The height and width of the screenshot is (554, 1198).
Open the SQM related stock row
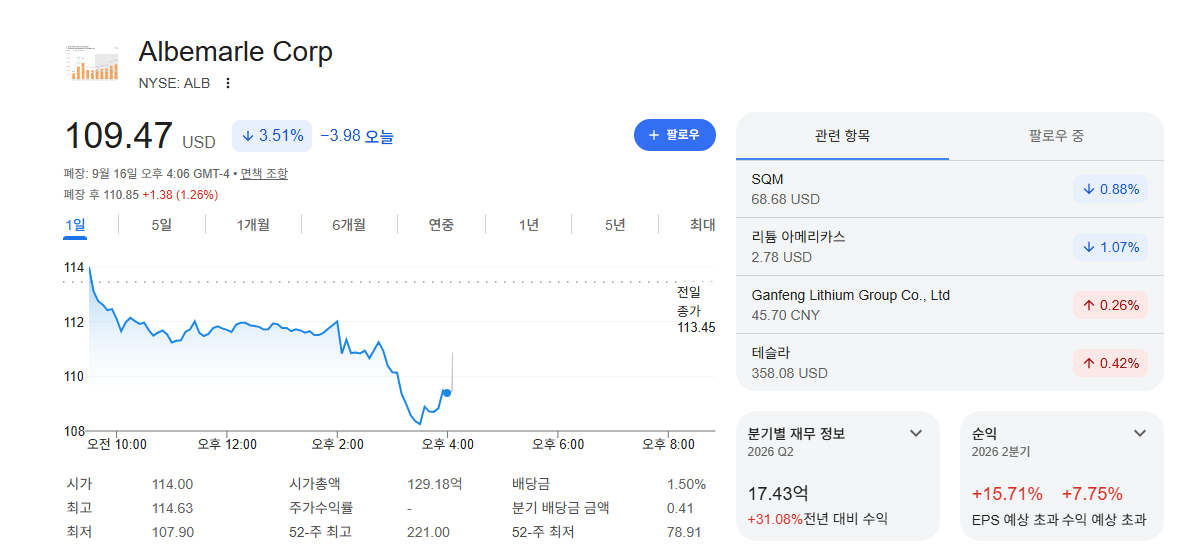tap(950, 189)
